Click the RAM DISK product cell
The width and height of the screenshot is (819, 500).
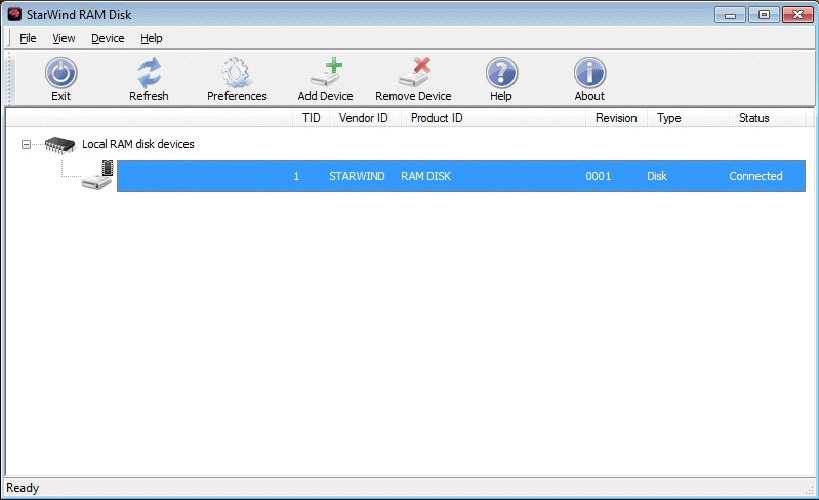(x=426, y=176)
